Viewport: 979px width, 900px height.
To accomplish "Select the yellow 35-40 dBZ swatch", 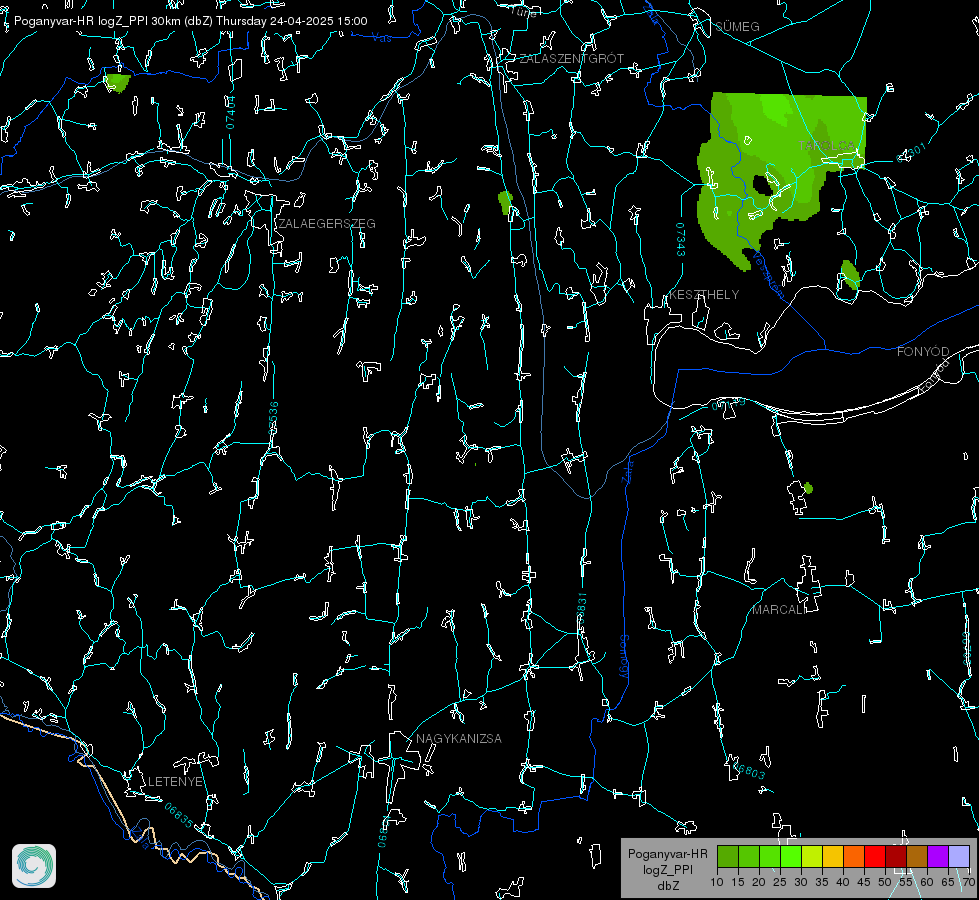I will [833, 856].
